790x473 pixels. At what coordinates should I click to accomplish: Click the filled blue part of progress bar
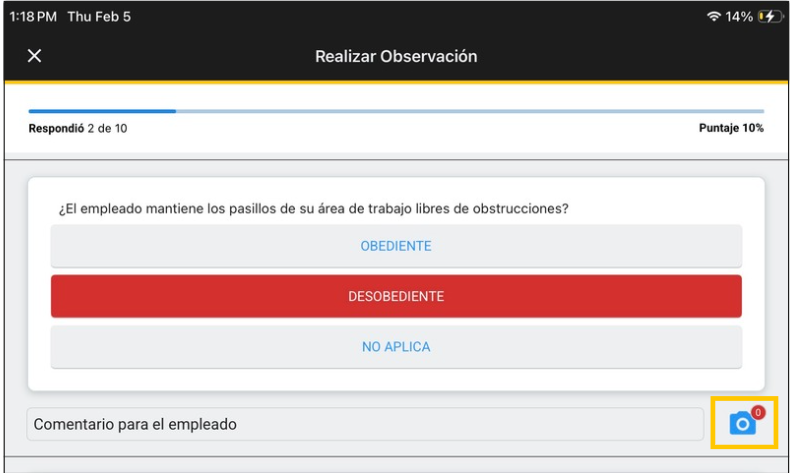pyautogui.click(x=100, y=111)
